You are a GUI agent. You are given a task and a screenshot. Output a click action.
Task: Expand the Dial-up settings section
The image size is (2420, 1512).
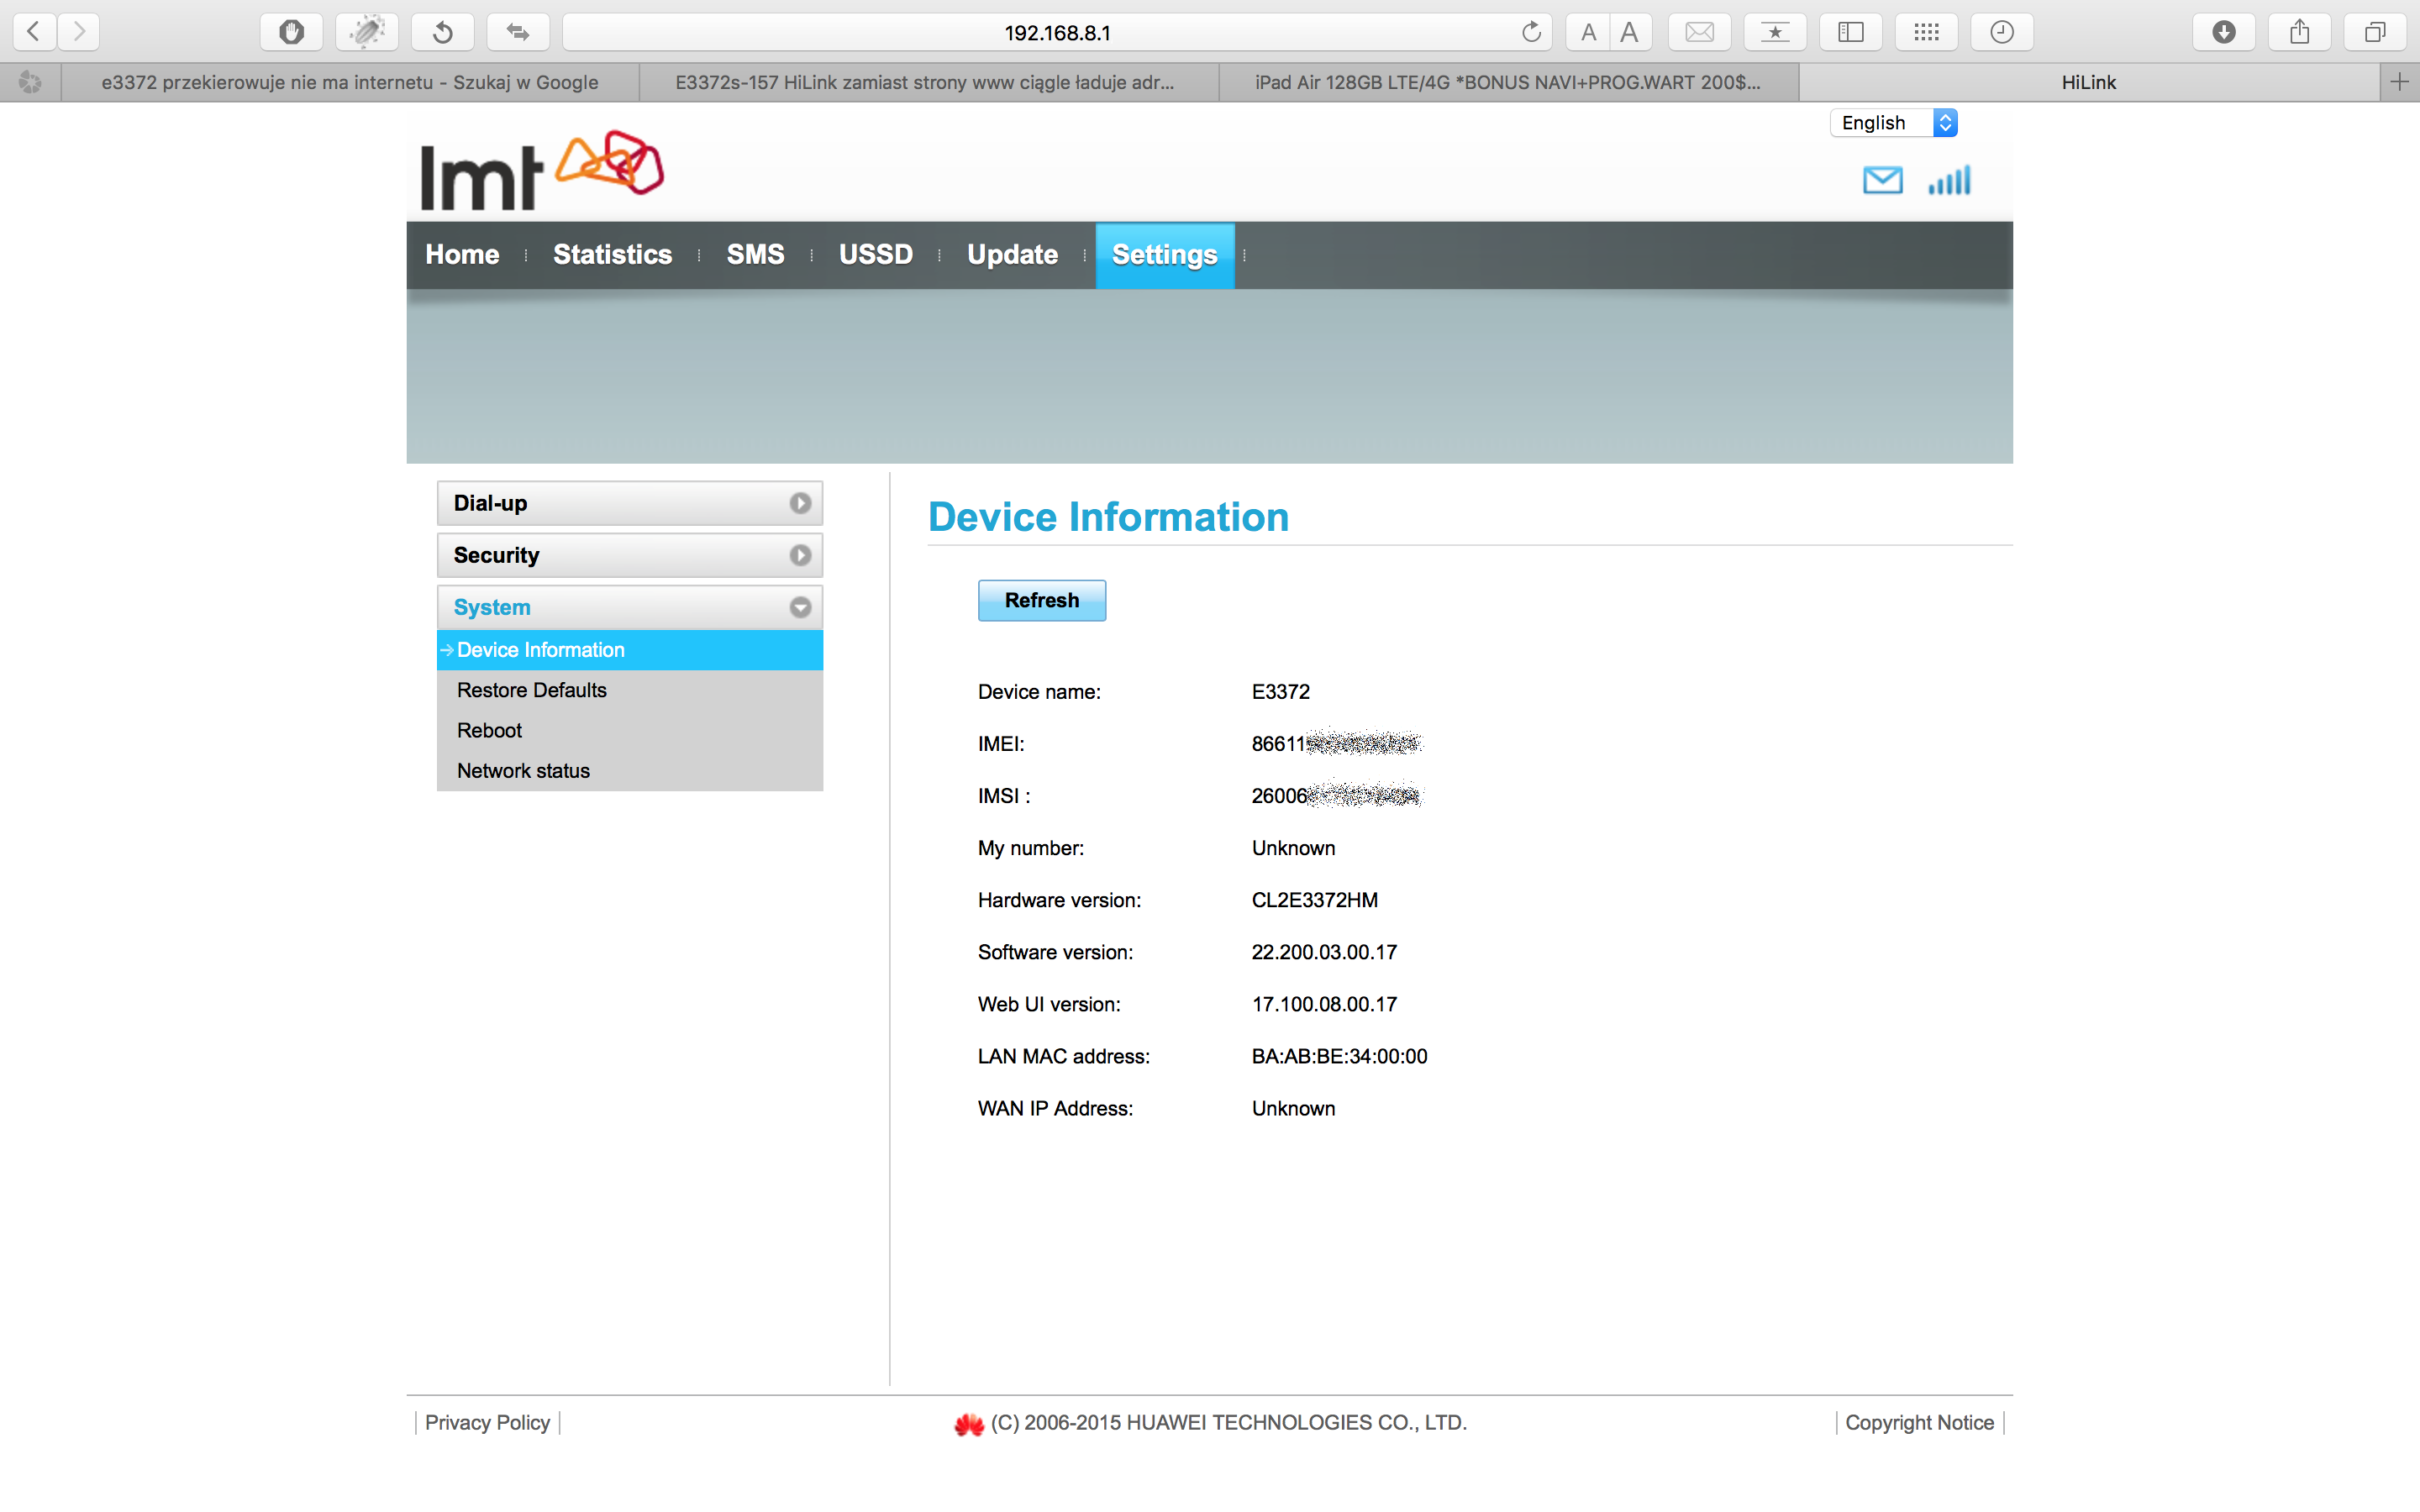629,503
